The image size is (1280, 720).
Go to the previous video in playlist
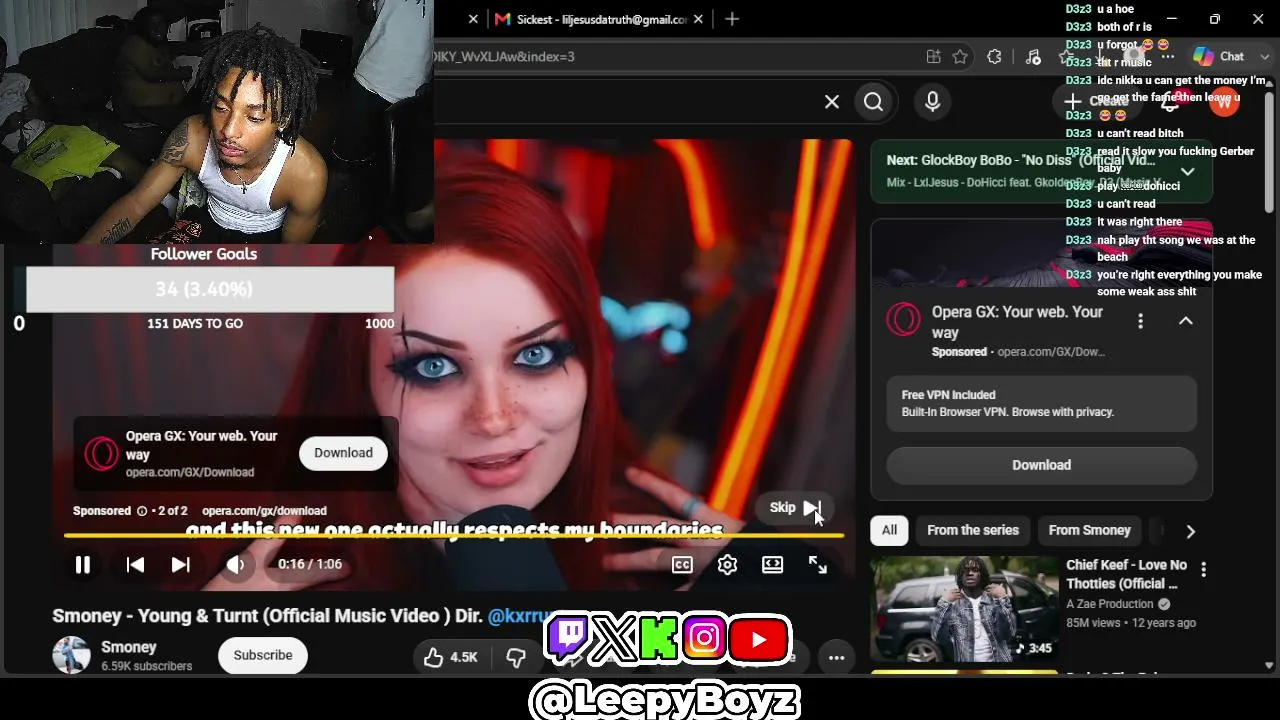tap(135, 565)
